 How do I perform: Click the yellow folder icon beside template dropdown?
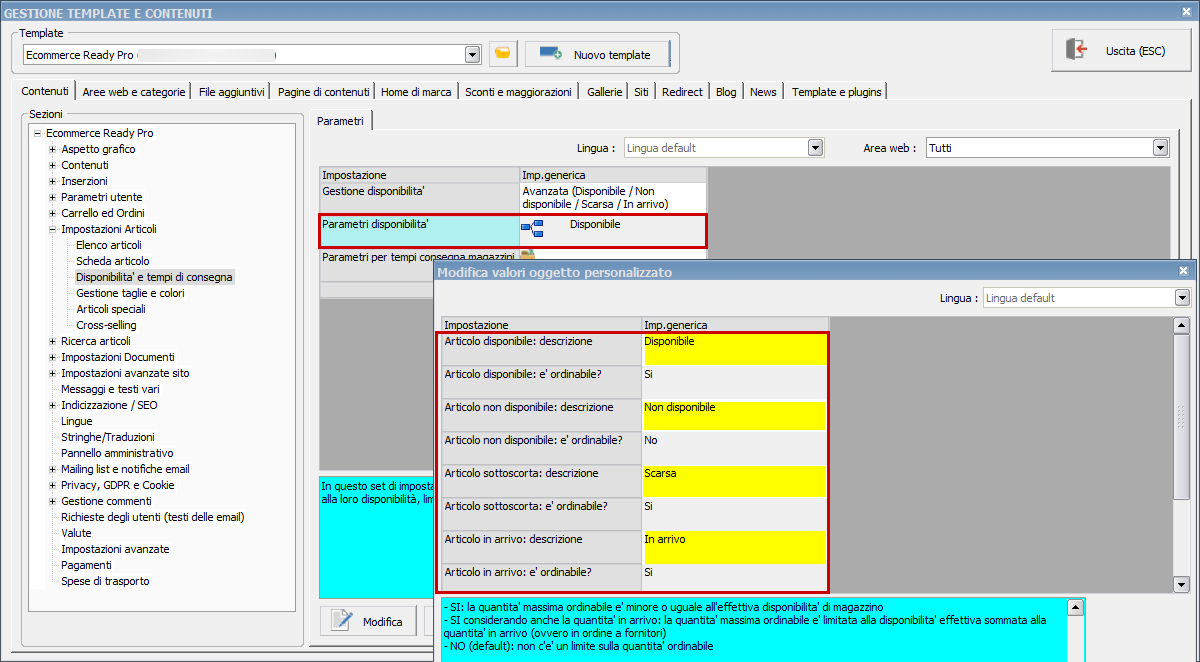pos(503,54)
